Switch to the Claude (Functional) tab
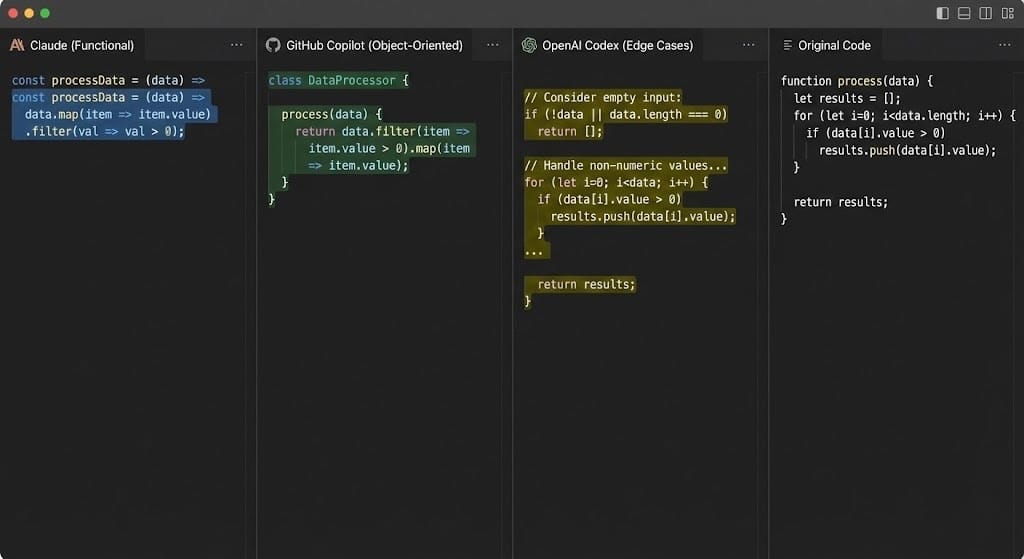 [81, 45]
